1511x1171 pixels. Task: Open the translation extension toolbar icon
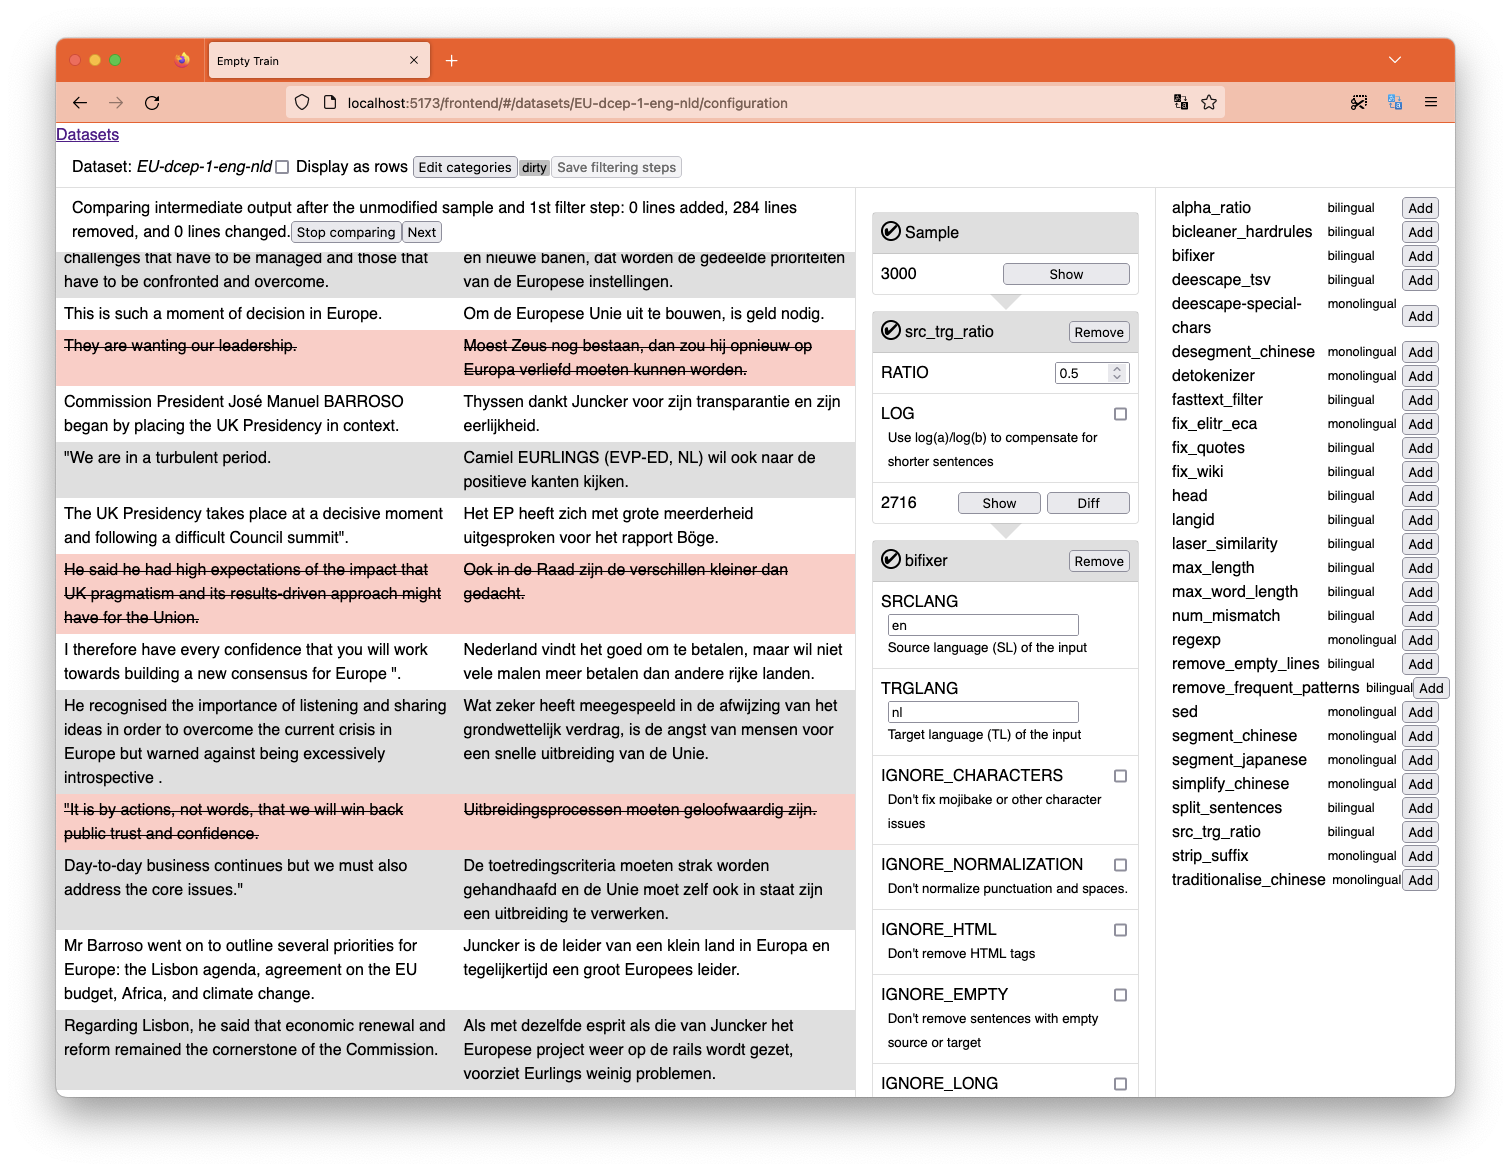(x=1395, y=103)
